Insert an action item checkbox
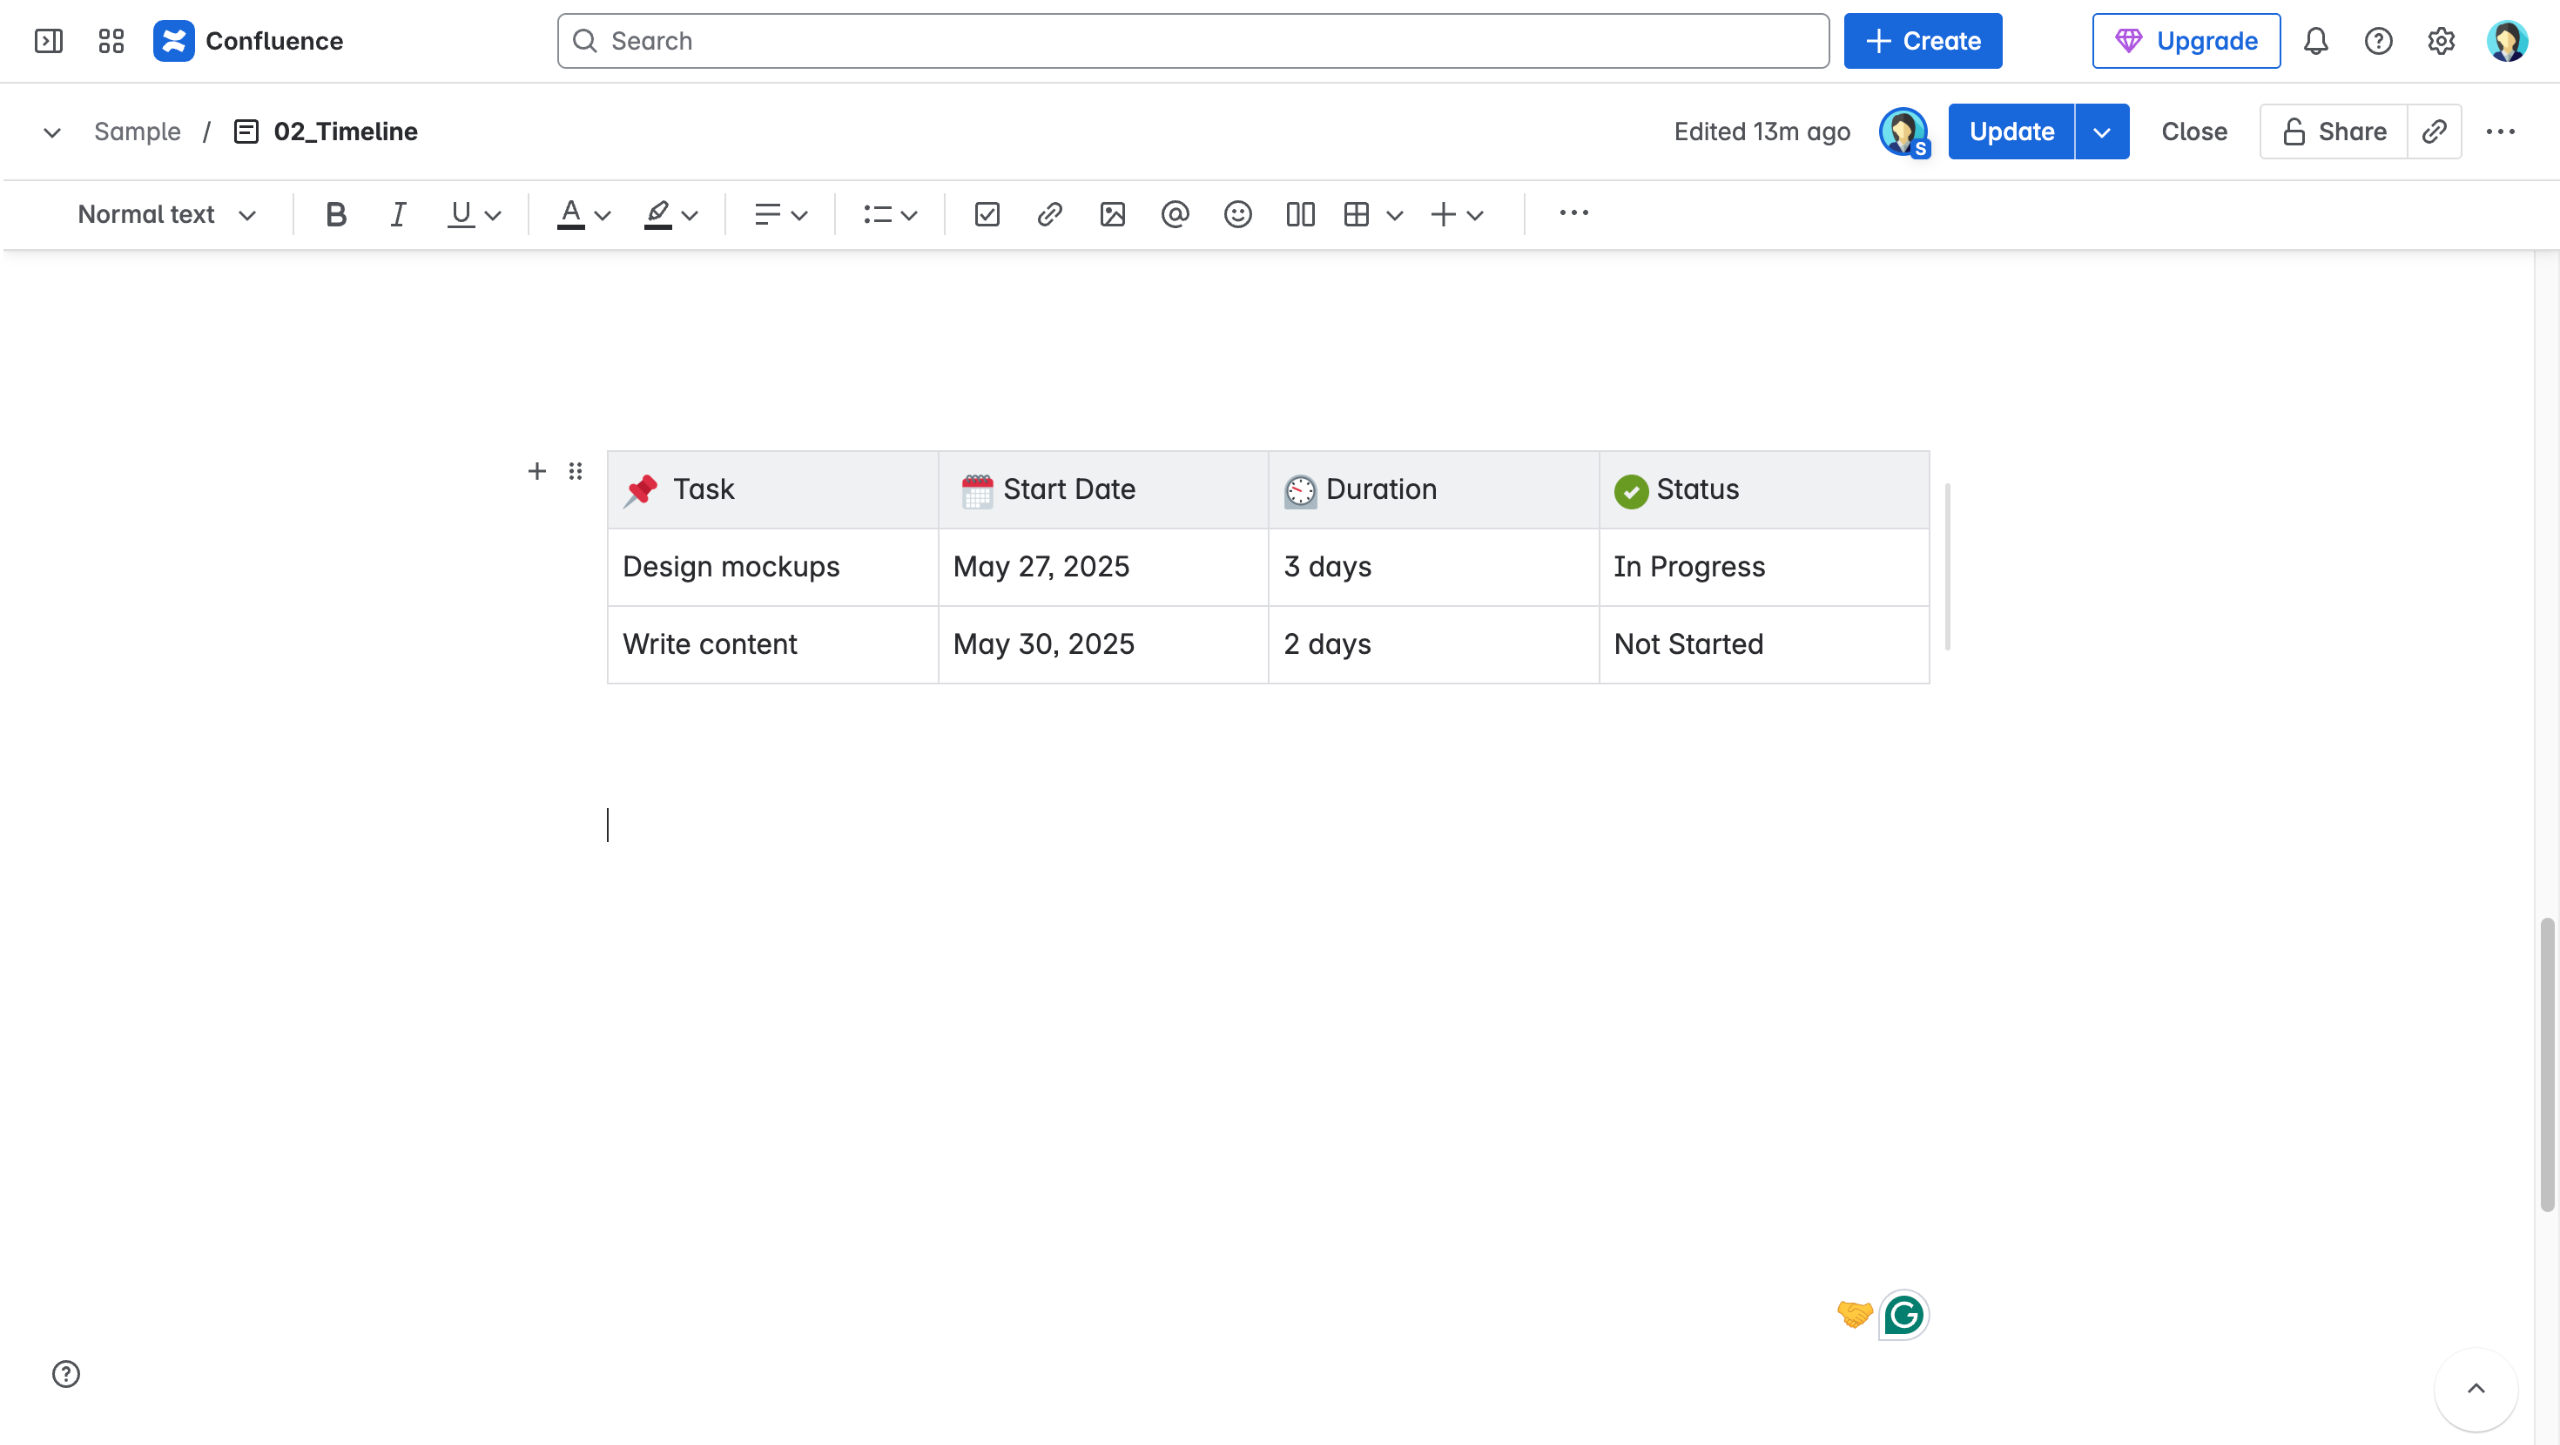Screen dimensions: 2560x1445 pos(987,214)
